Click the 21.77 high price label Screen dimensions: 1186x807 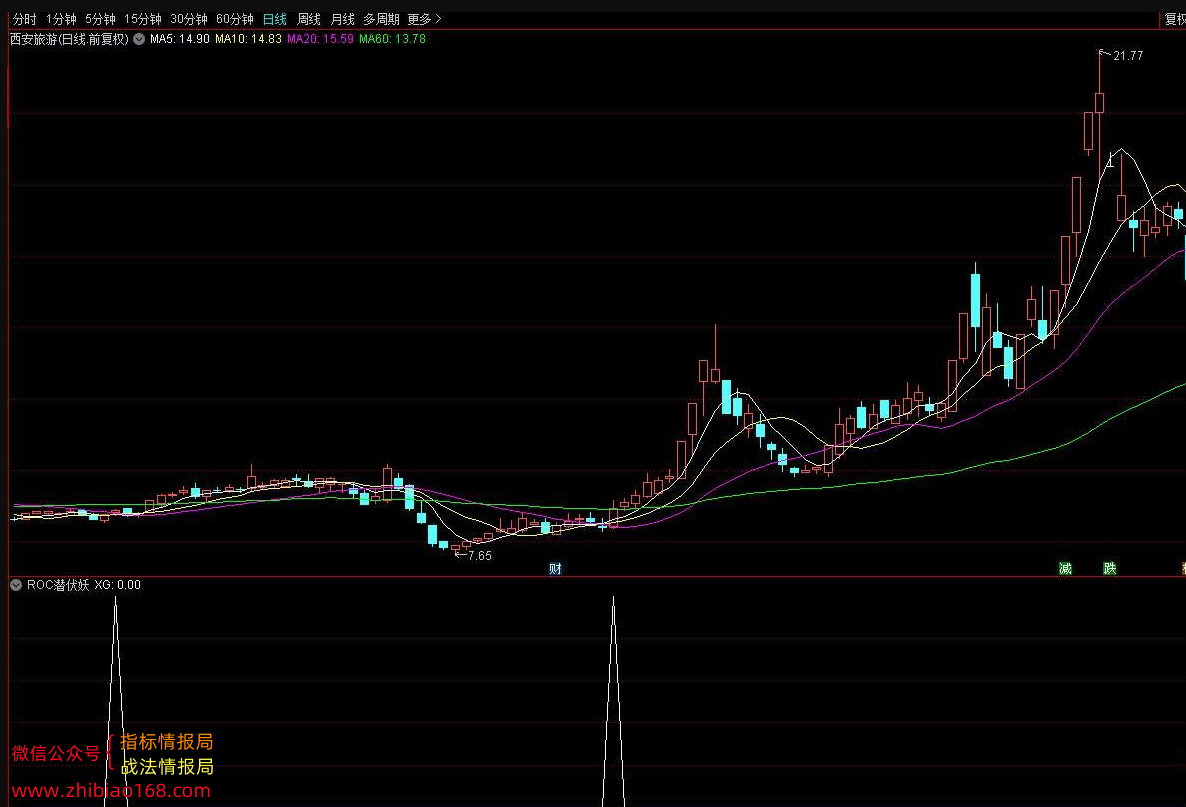click(1128, 55)
